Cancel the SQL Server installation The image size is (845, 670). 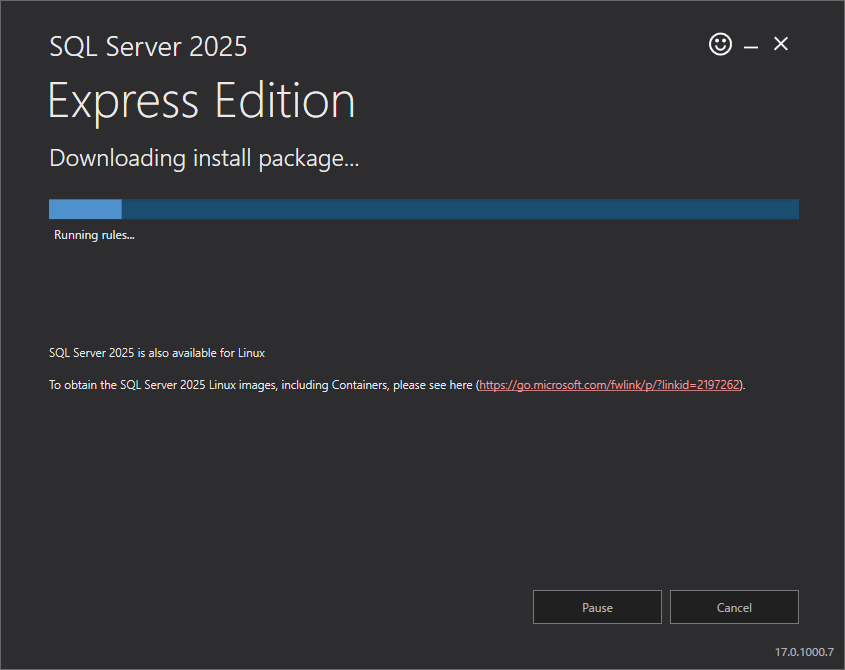point(734,607)
